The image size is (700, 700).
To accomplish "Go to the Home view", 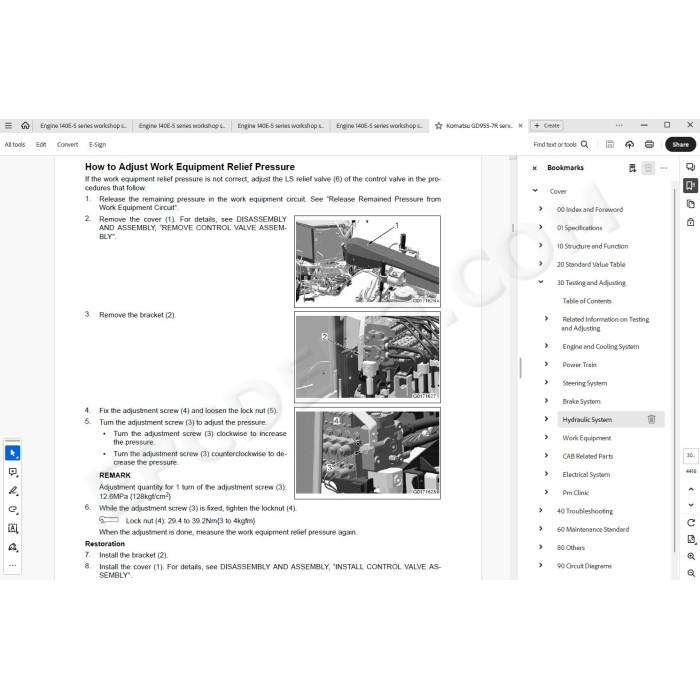I will click(25, 125).
